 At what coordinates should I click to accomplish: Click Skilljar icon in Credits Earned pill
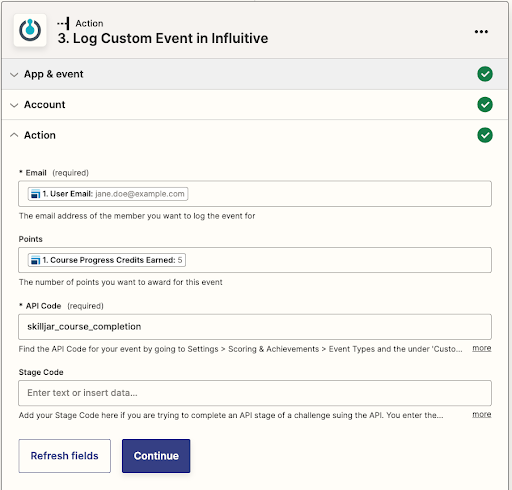click(35, 260)
